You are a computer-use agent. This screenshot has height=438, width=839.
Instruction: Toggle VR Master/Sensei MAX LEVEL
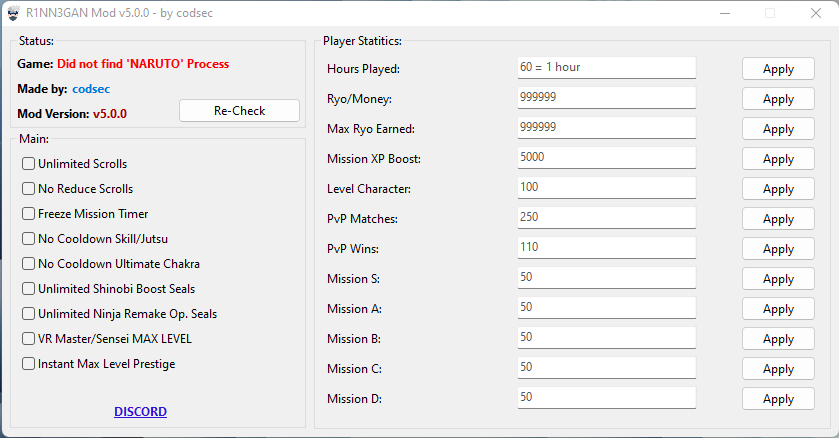(x=29, y=339)
